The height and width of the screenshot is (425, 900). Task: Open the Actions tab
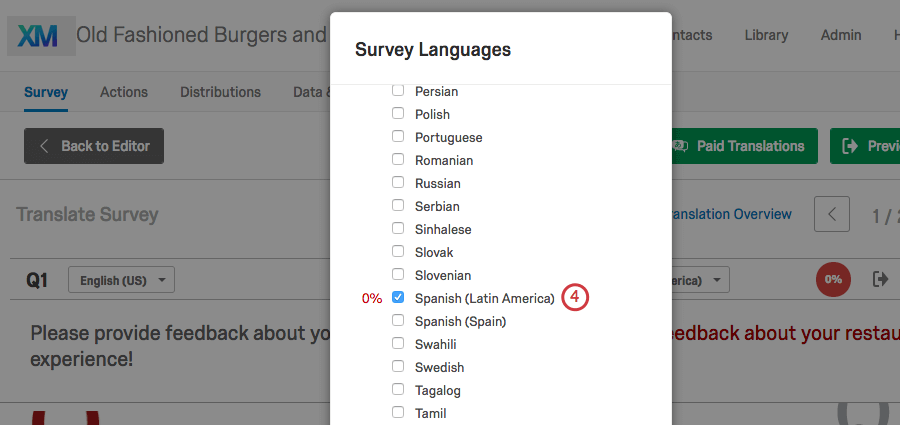(x=124, y=92)
